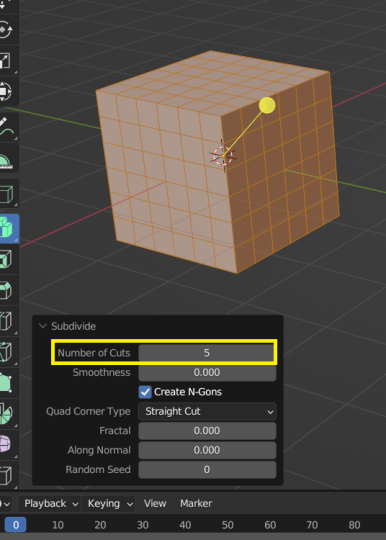Select the Edge Slide tool
386x540 pixels.
6,475
